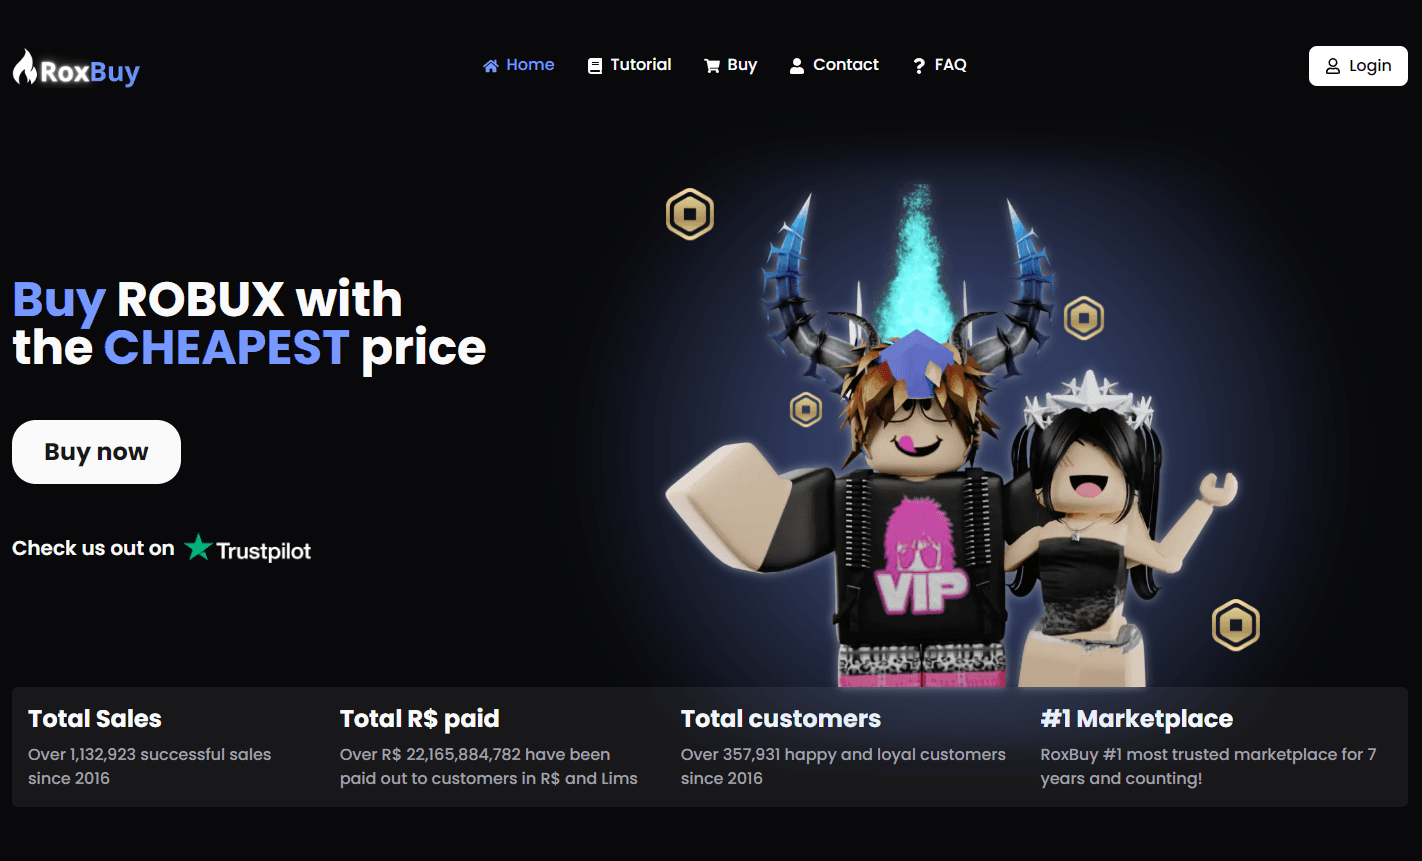Click the green Trustpilot star icon
The width and height of the screenshot is (1422, 861).
198,547
